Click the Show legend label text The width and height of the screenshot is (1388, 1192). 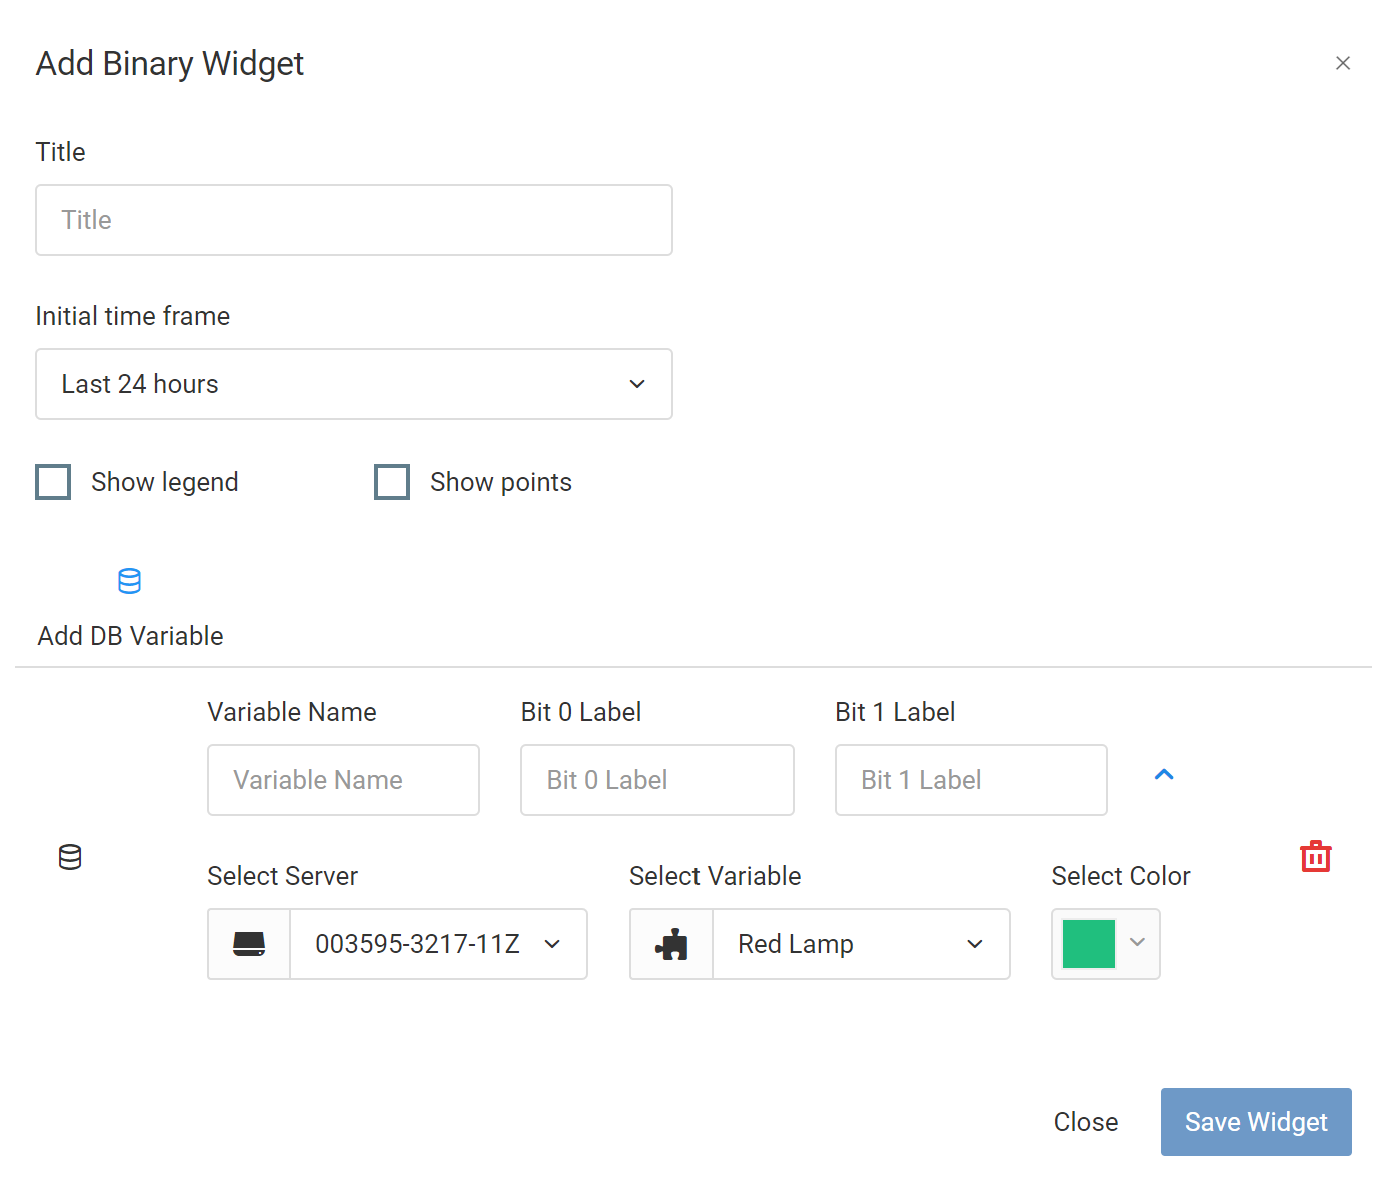click(x=165, y=482)
